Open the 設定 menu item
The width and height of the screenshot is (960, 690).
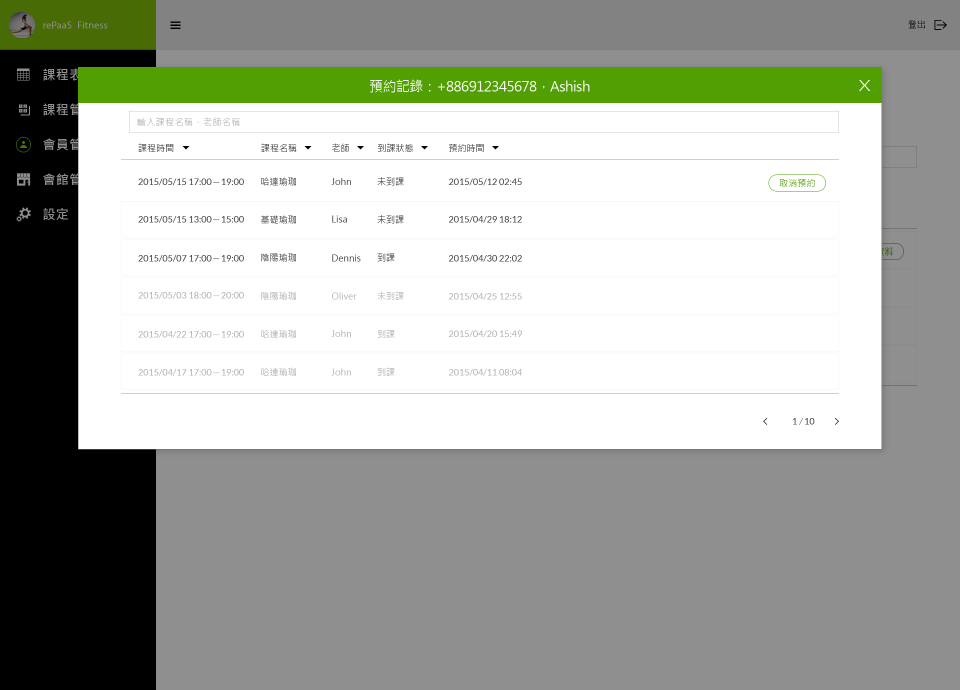55,214
